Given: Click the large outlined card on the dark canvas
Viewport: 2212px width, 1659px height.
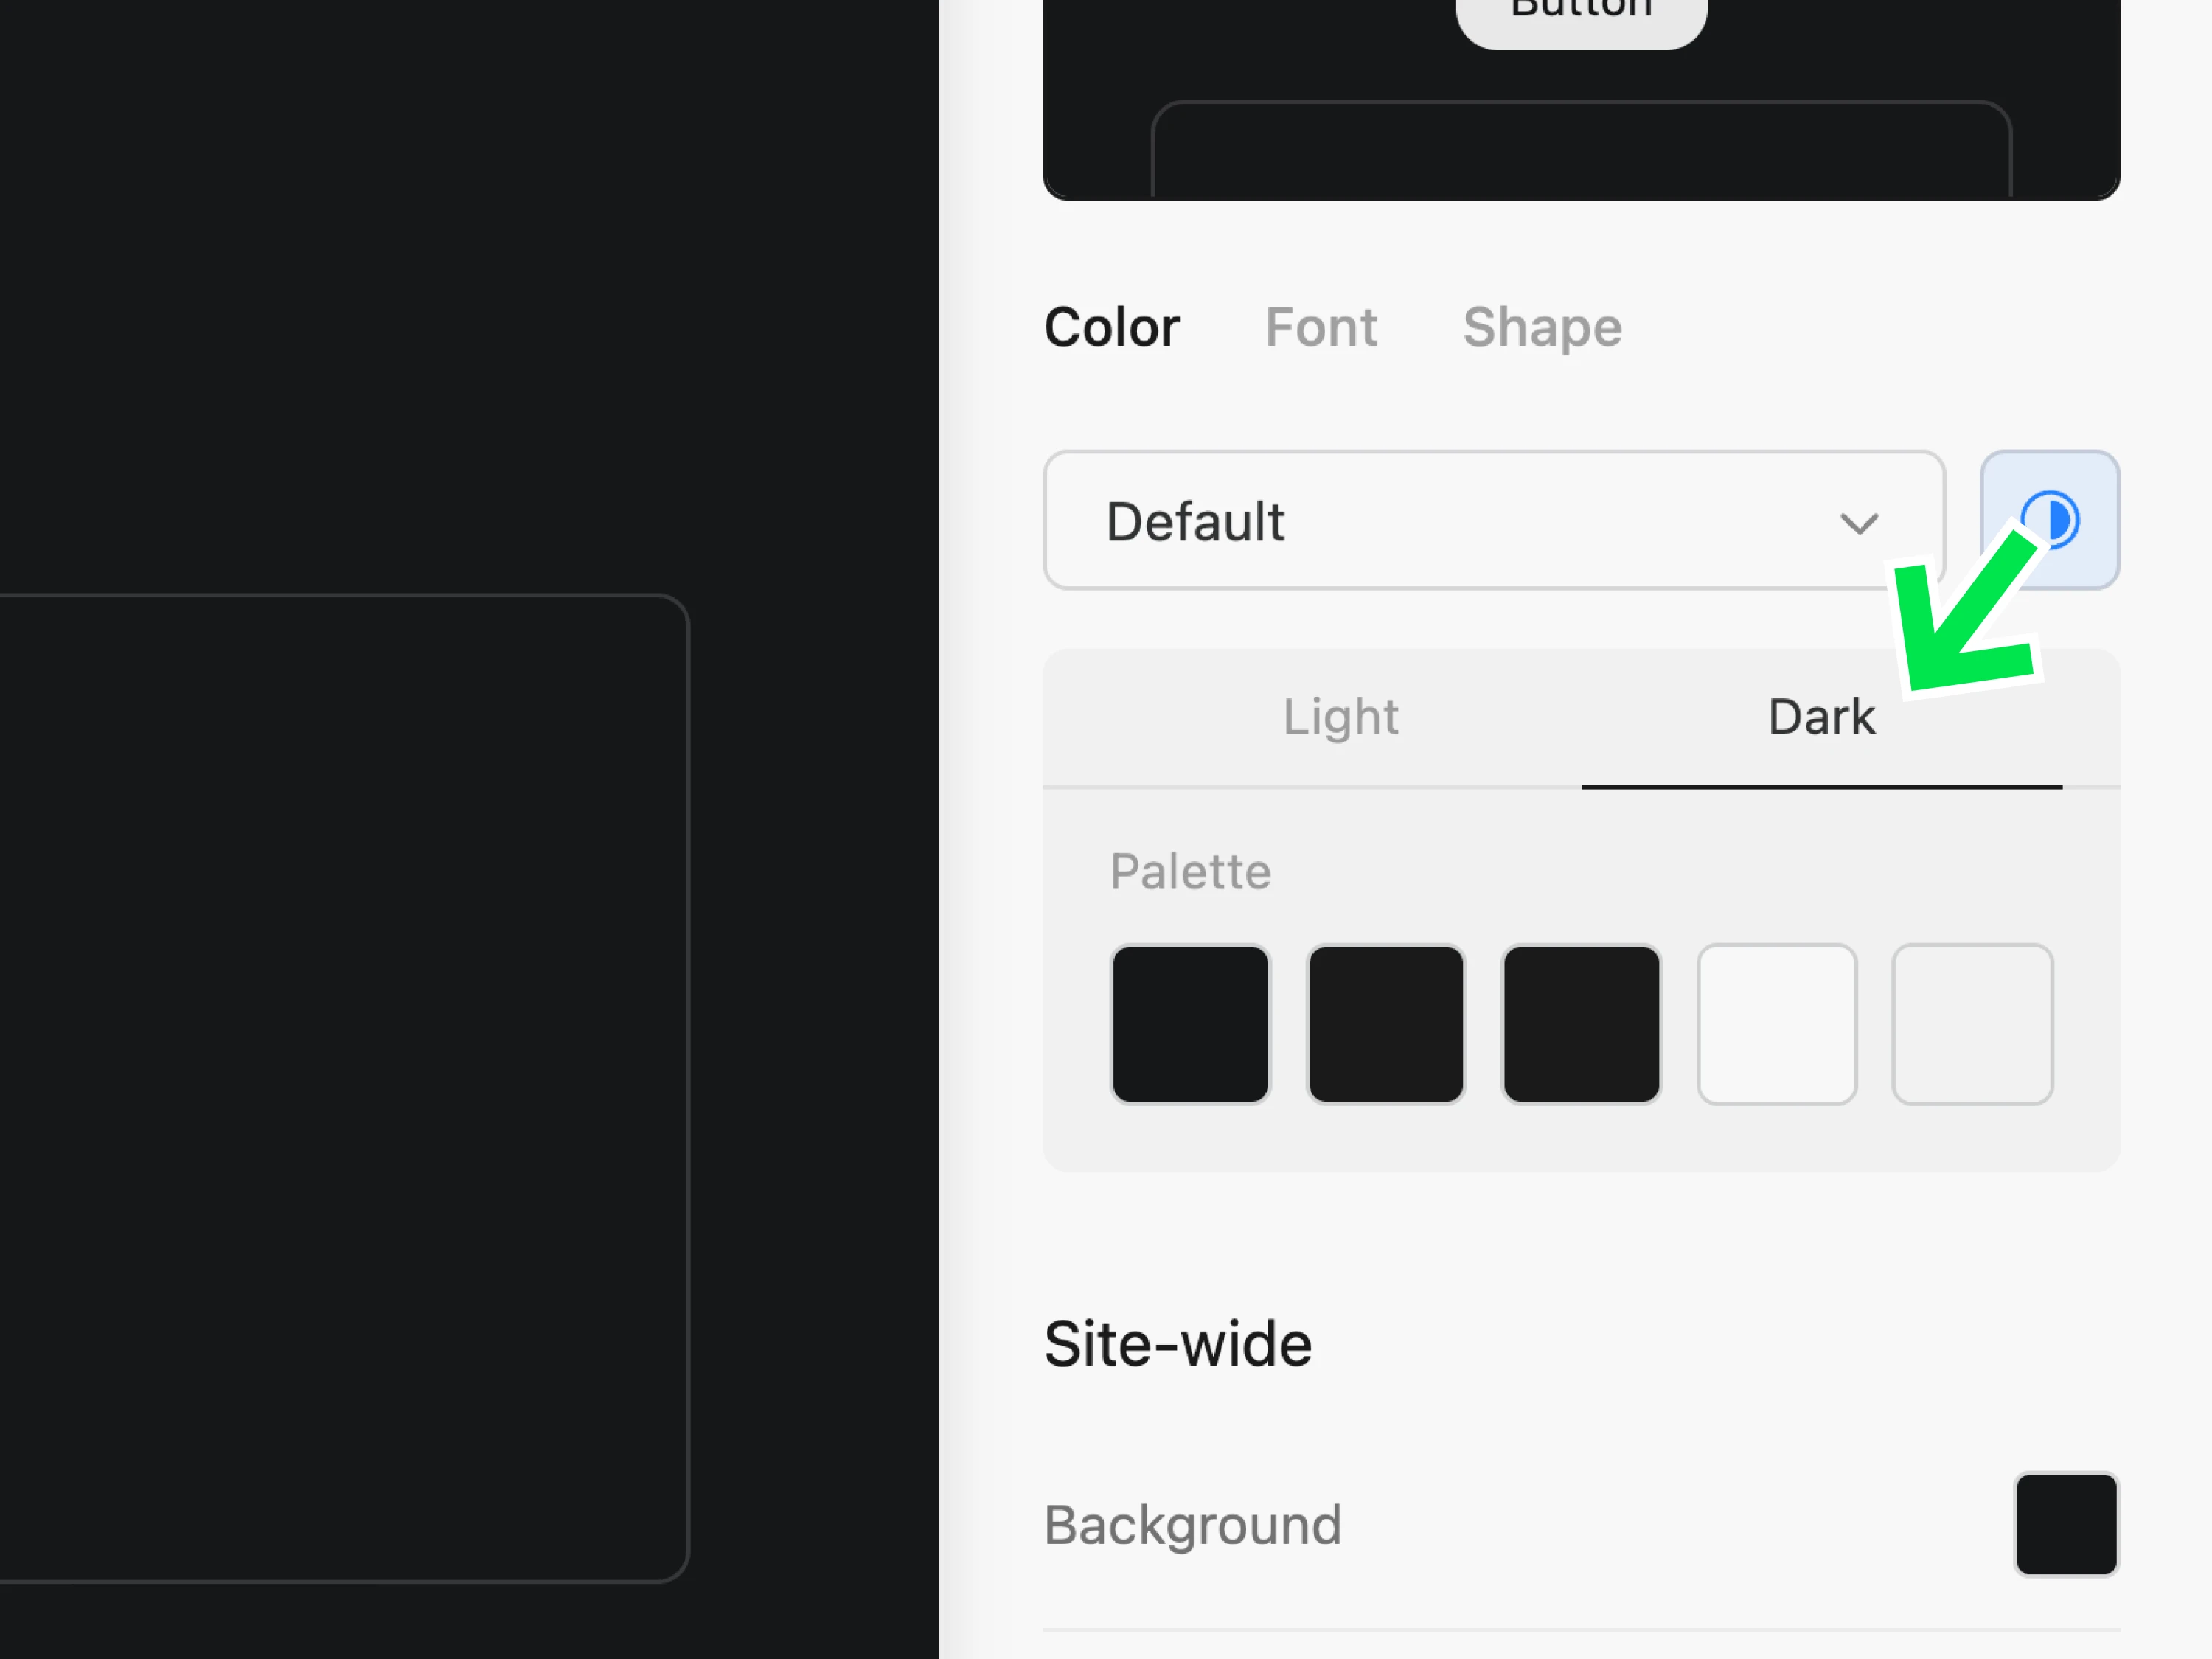Looking at the screenshot, I should click(340, 1087).
